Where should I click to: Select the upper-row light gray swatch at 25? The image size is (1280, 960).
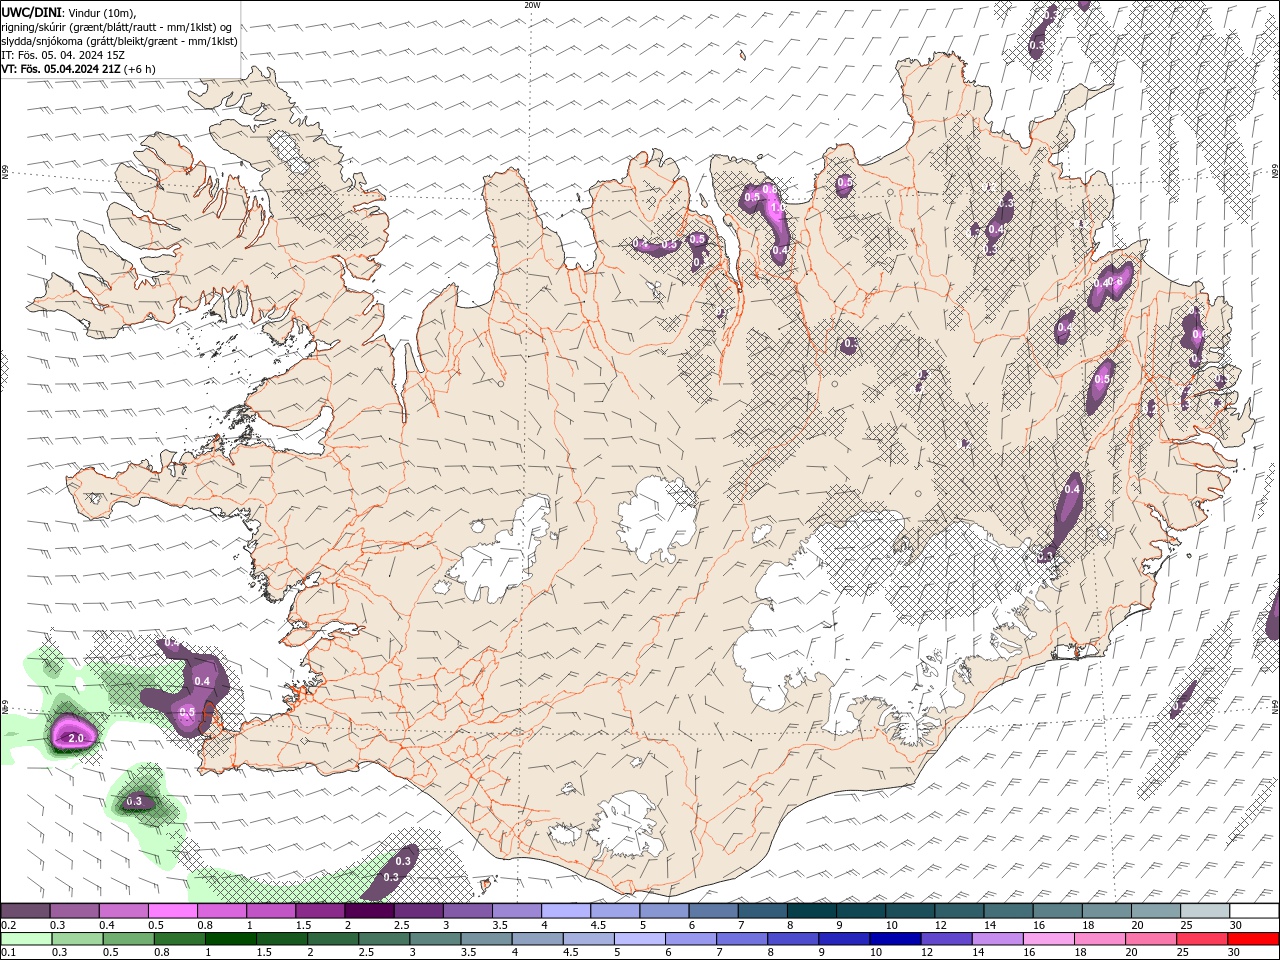coord(1204,911)
